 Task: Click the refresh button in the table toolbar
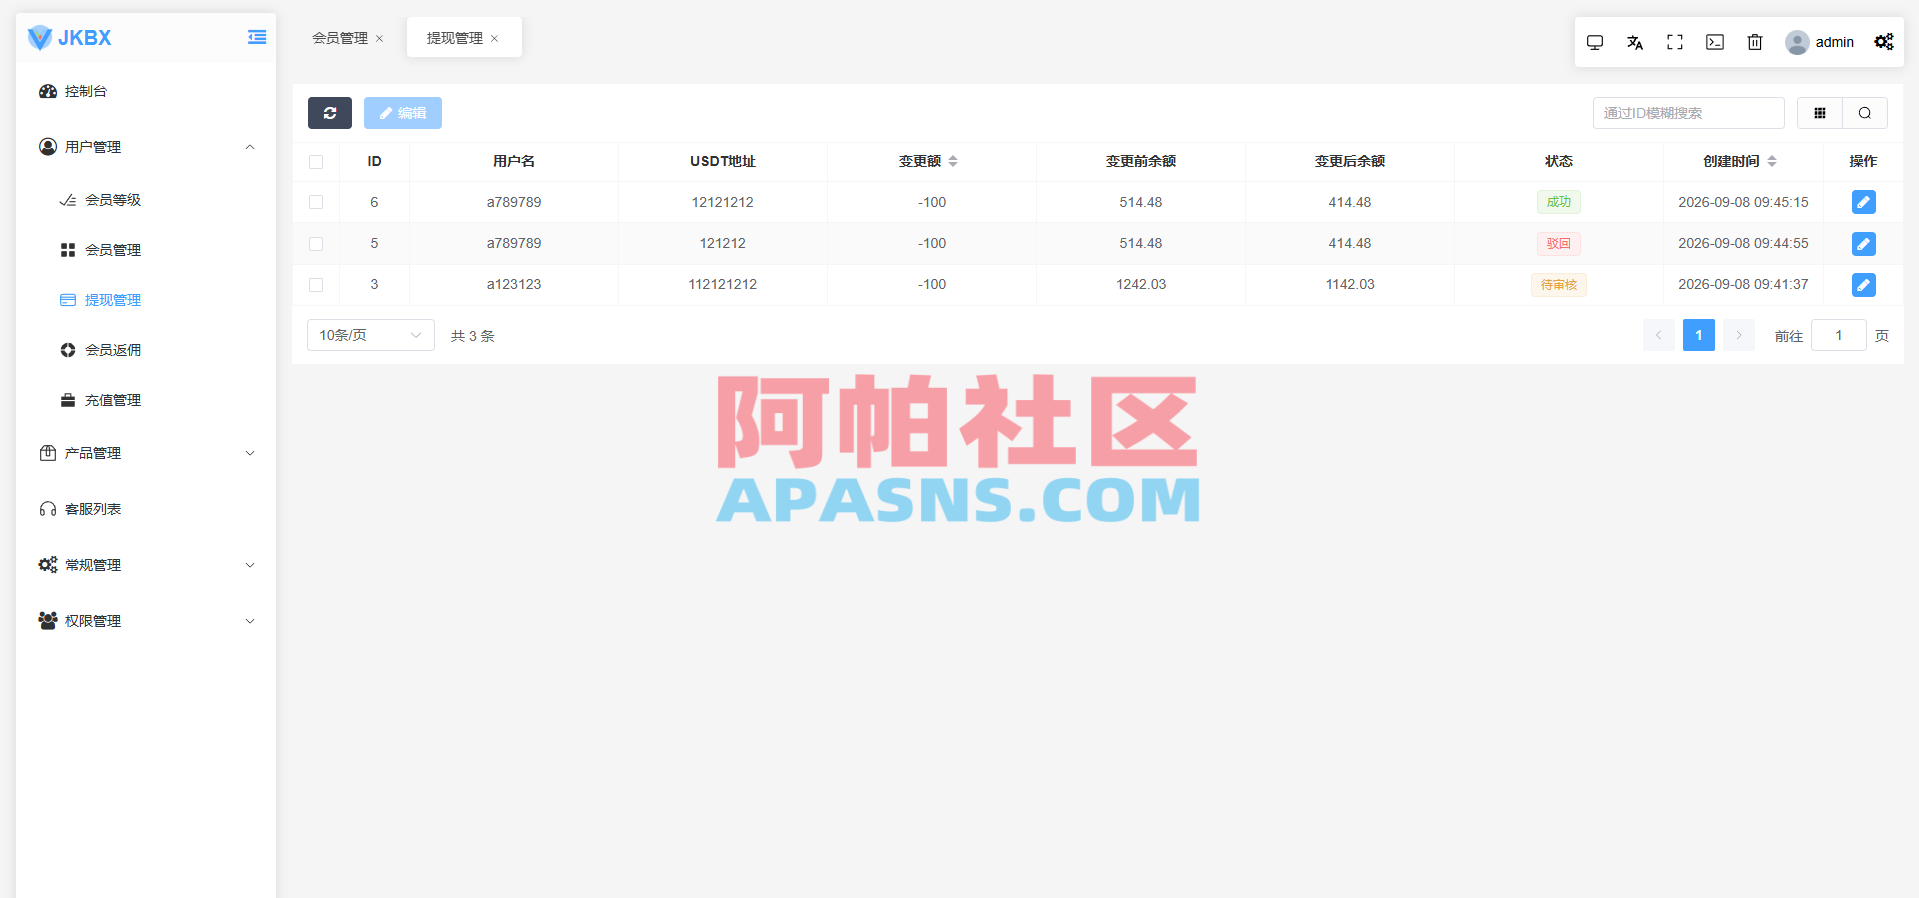click(x=330, y=113)
